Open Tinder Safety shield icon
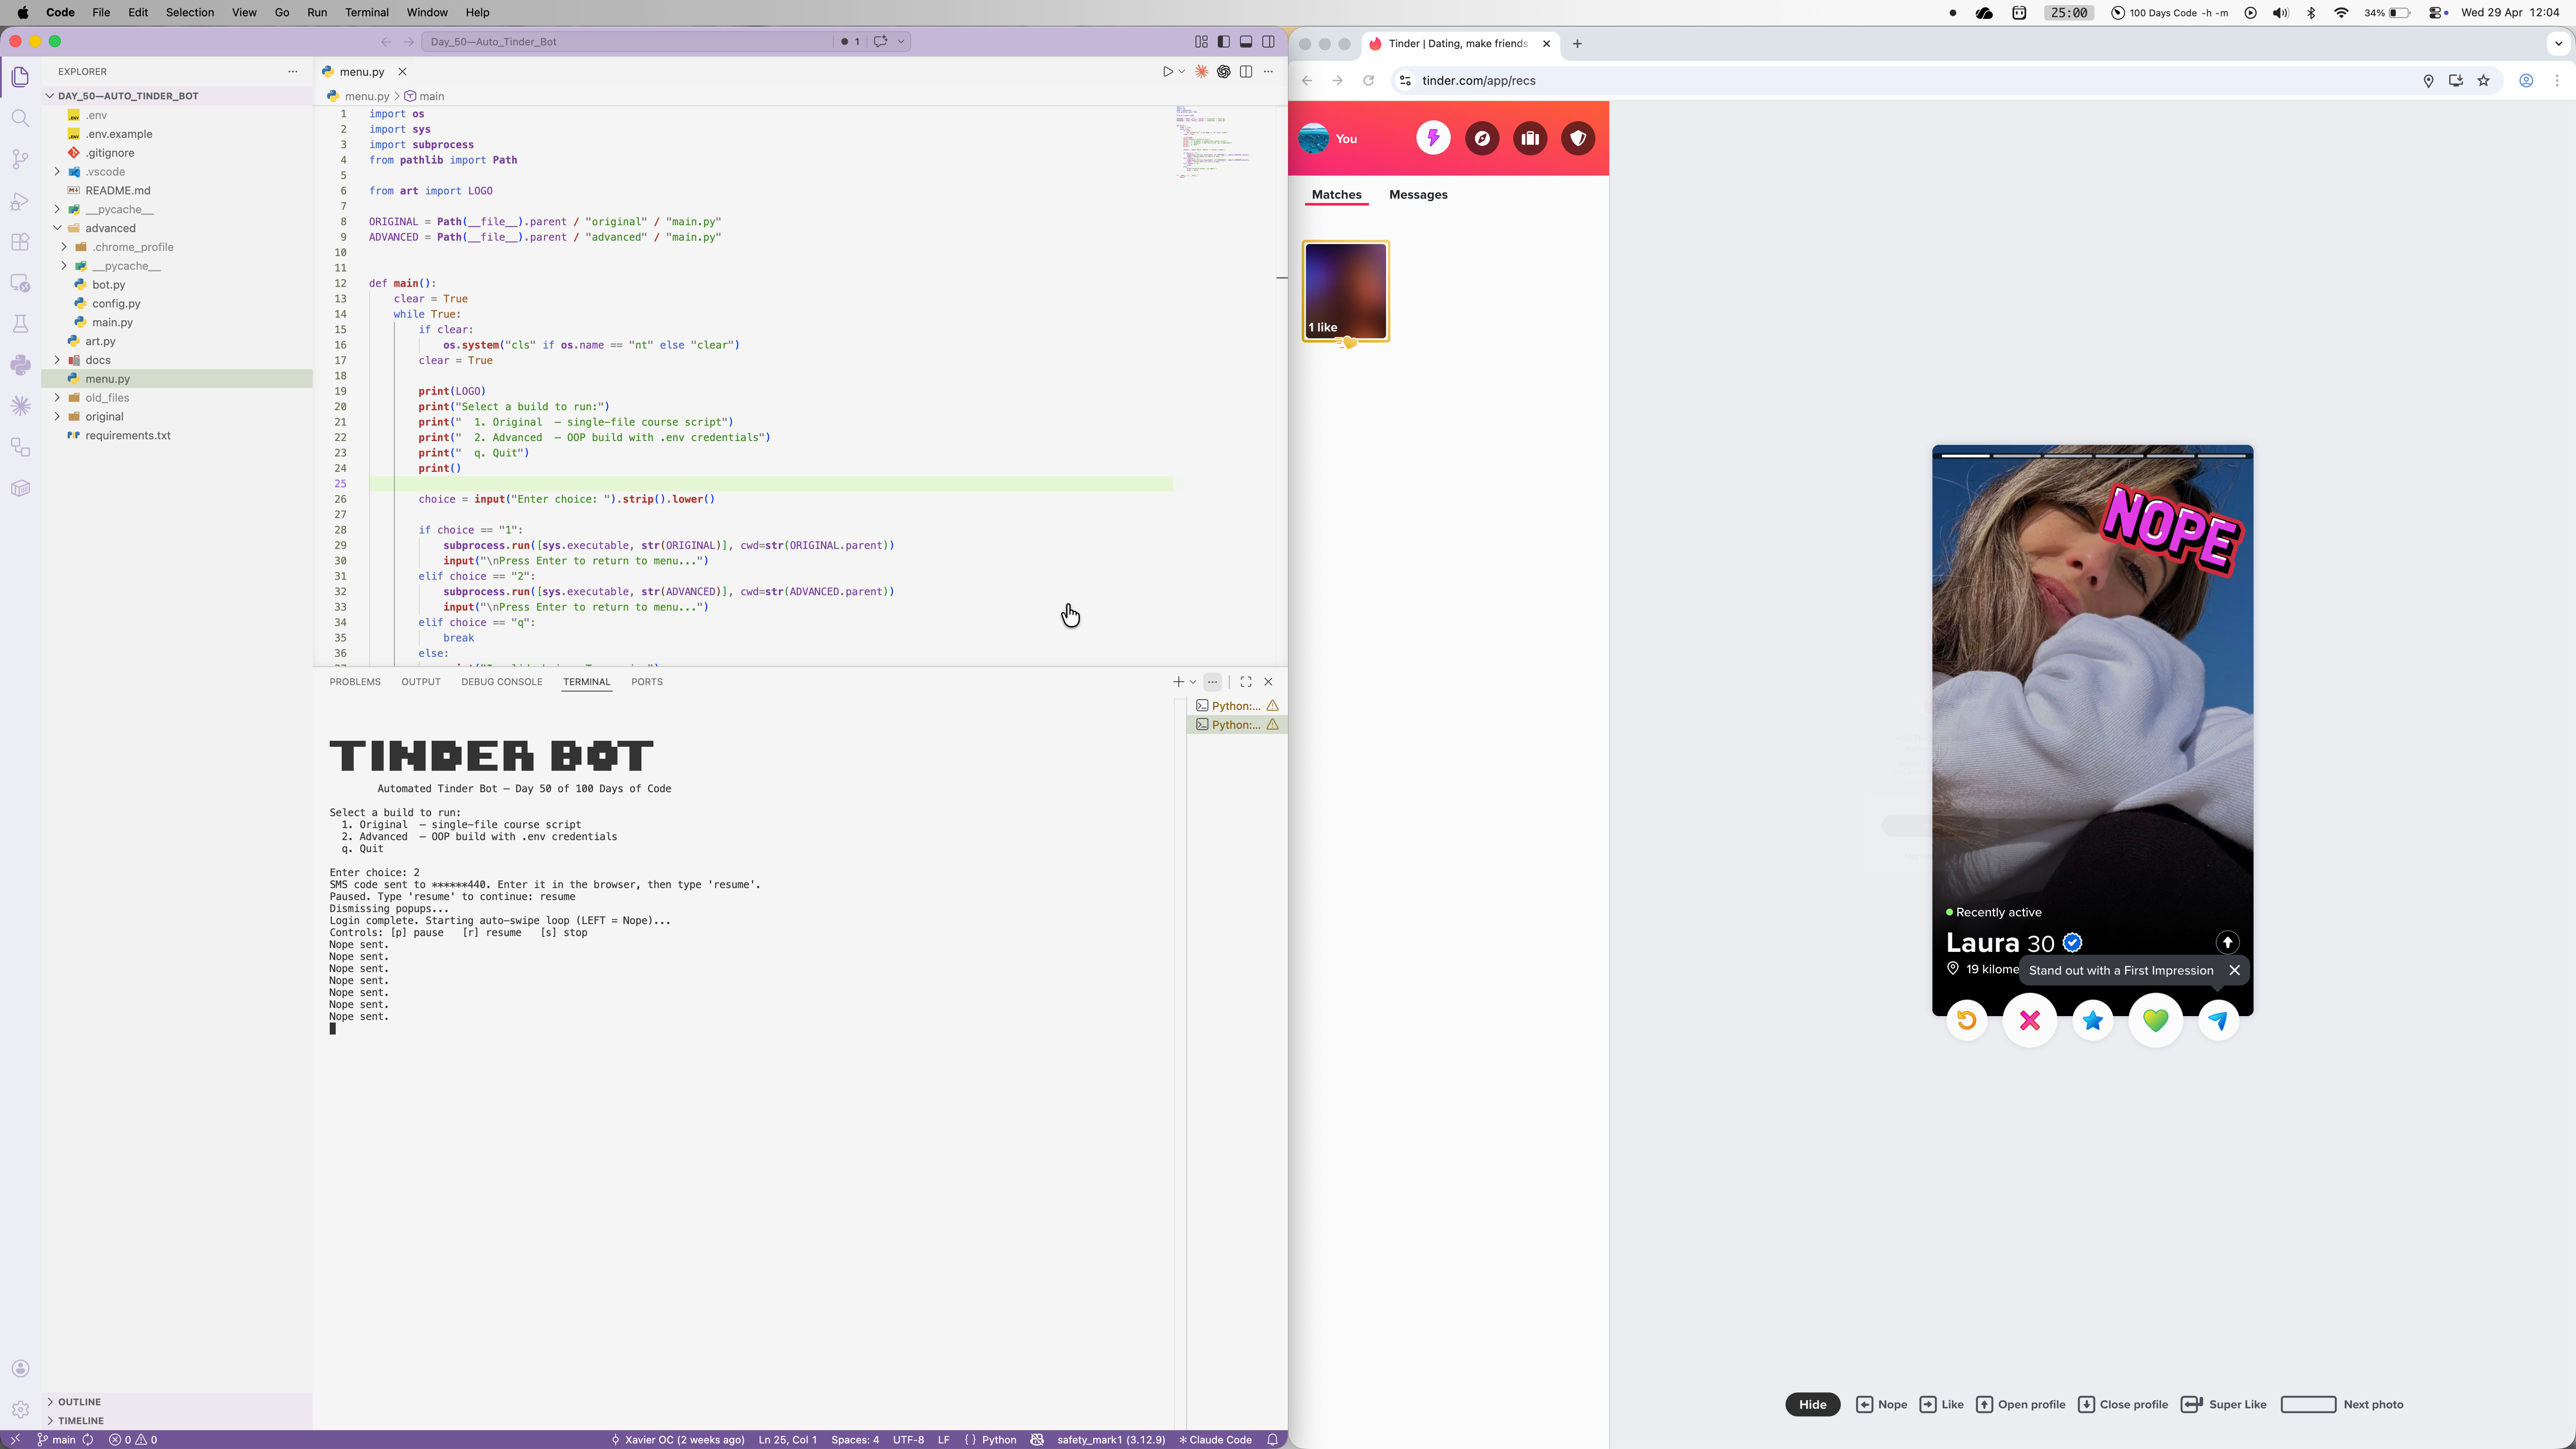The height and width of the screenshot is (1449, 2576). [1578, 138]
